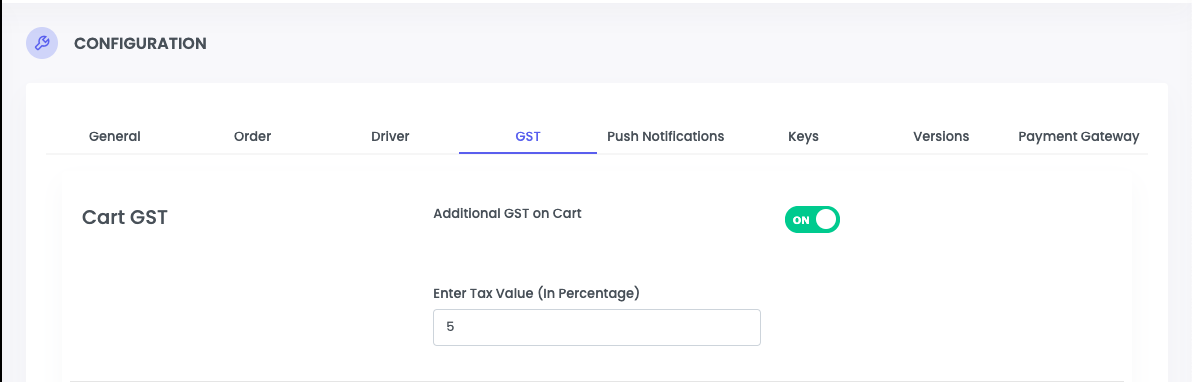Screen dimensions: 1192x382
Task: Click the value 5 in the tax field
Action: 450,327
